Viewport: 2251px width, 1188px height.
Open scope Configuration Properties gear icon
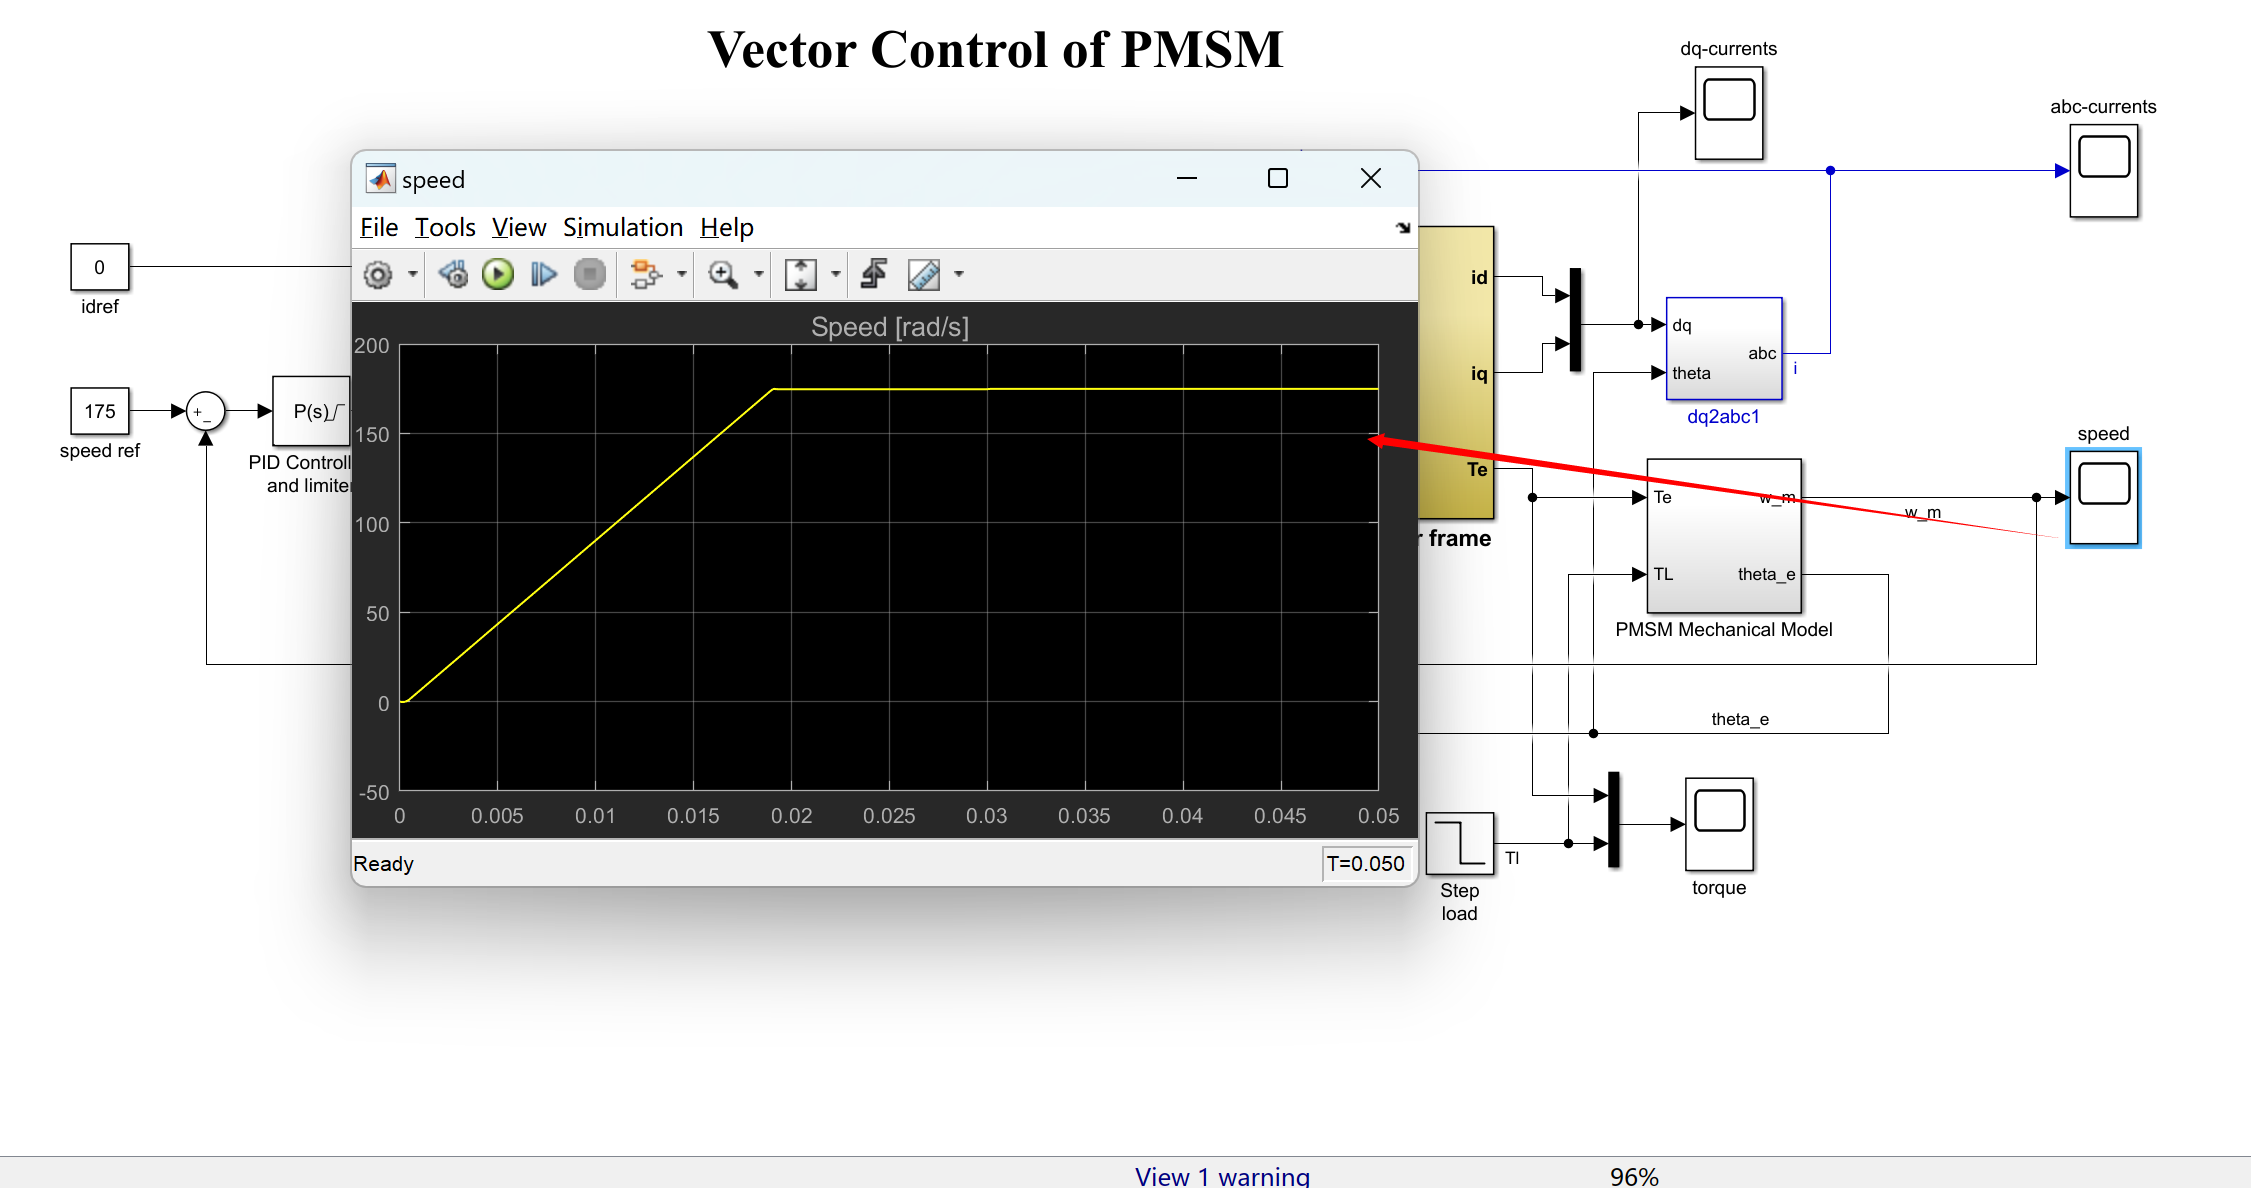pyautogui.click(x=378, y=275)
